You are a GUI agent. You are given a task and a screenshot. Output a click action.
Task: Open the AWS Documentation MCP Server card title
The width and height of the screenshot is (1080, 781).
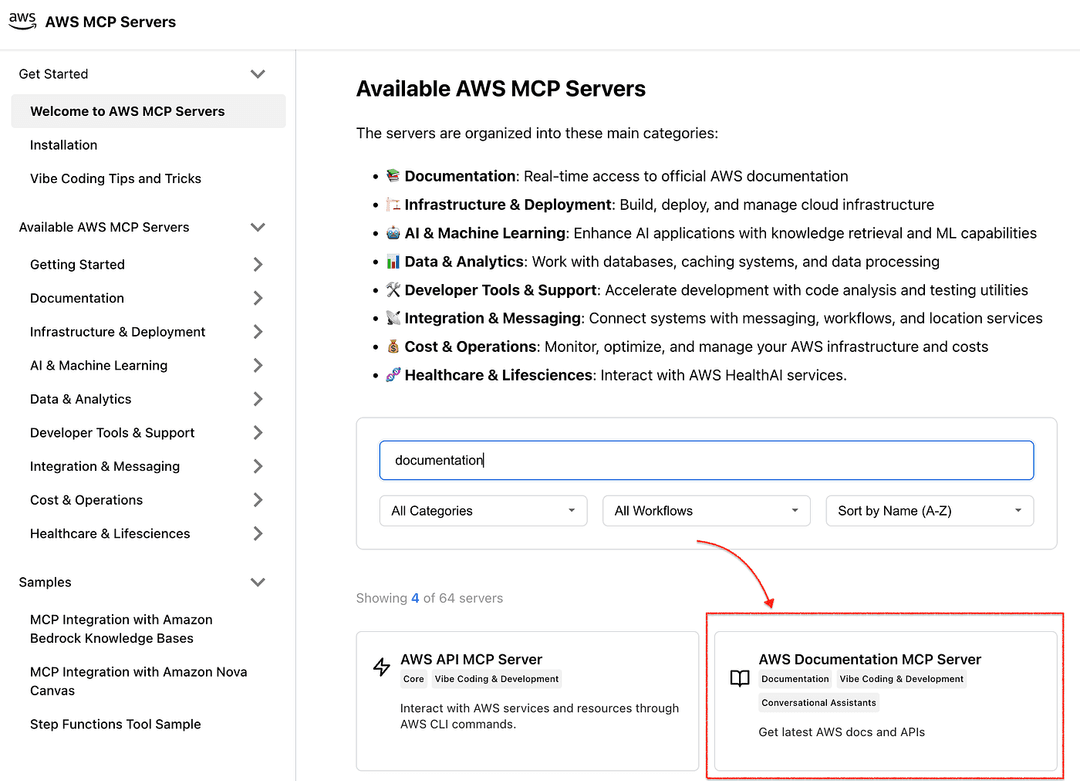tap(870, 659)
